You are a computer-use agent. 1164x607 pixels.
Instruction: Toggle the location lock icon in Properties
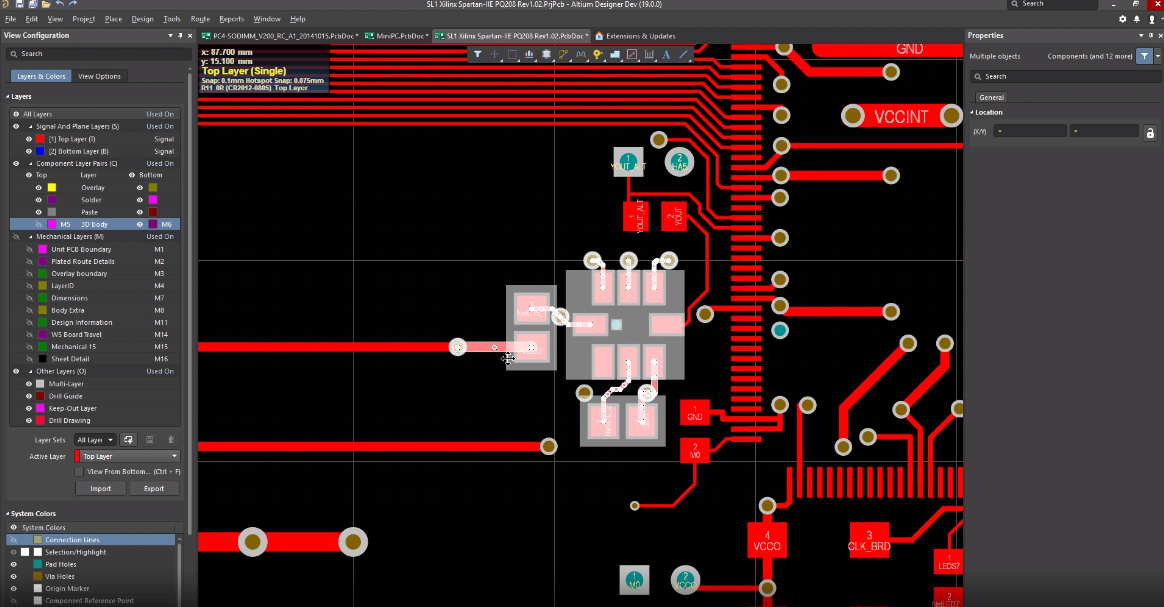tap(1150, 133)
